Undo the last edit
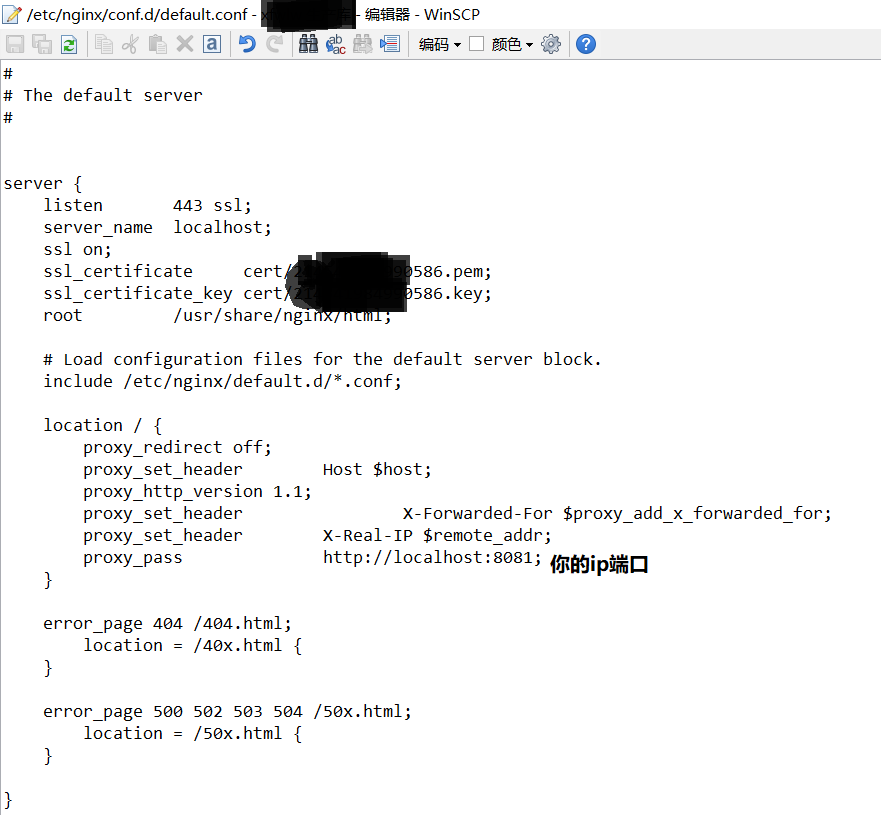This screenshot has width=881, height=815. click(x=247, y=44)
